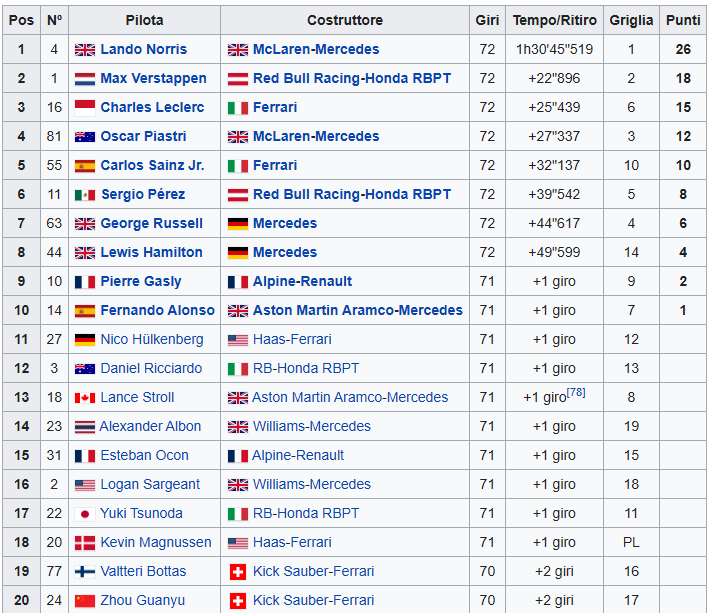Click the Dutch flag beside Max Verstappen
Image resolution: width=712 pixels, height=613 pixels.
[85, 79]
